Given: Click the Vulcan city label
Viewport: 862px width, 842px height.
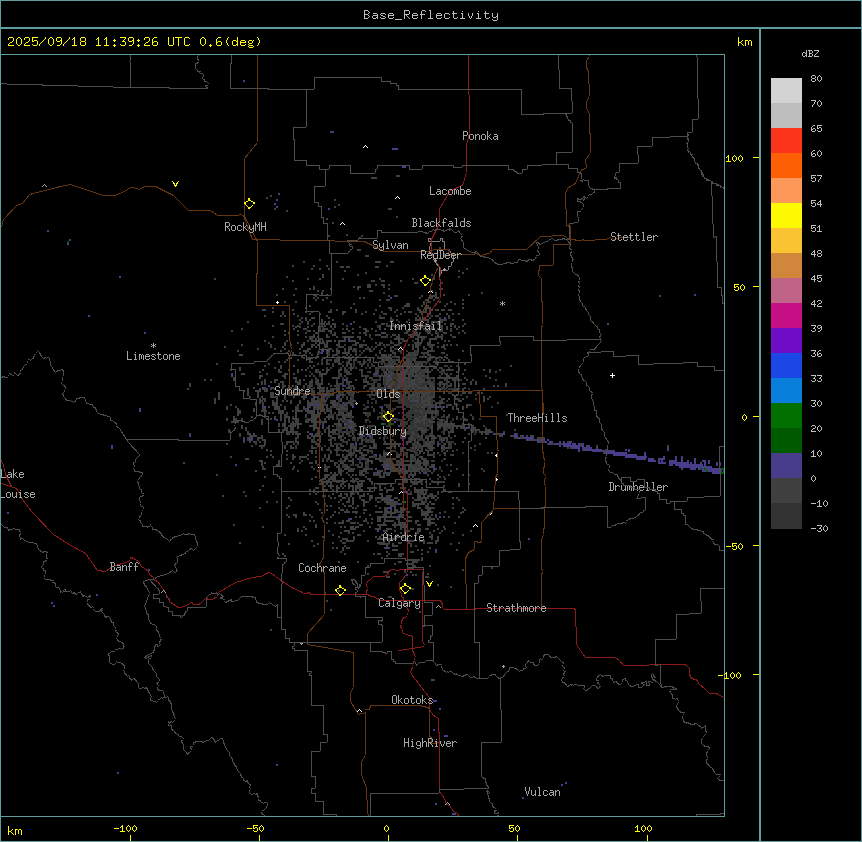Looking at the screenshot, I should (x=542, y=792).
